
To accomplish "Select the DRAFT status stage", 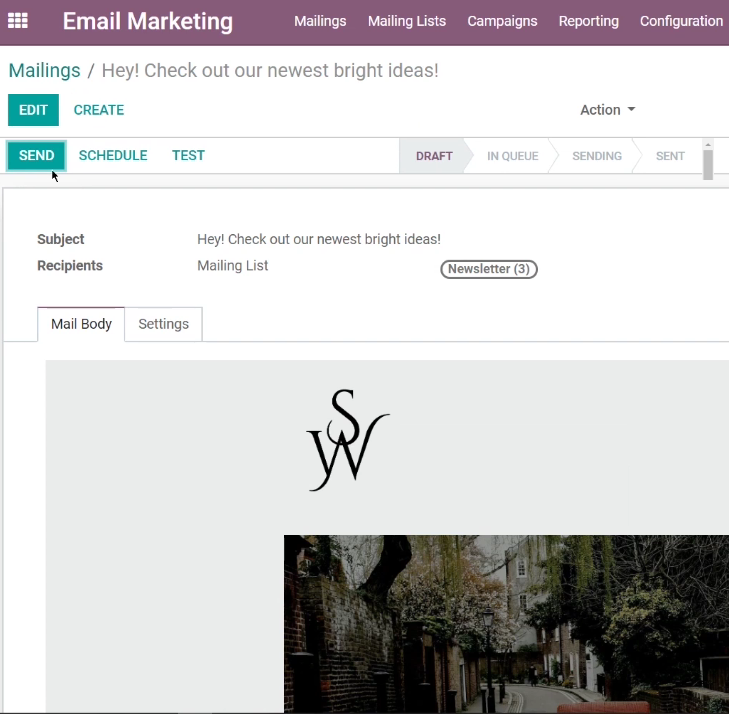I will click(434, 156).
